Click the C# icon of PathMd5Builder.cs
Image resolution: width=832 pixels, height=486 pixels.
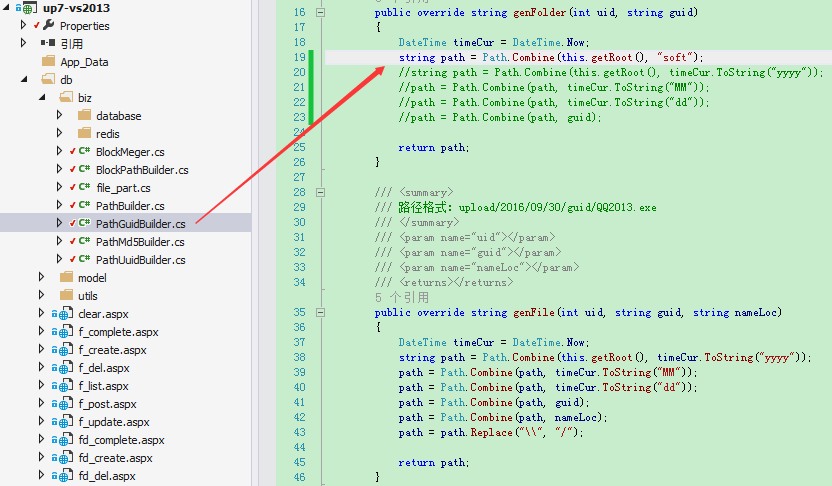click(84, 241)
